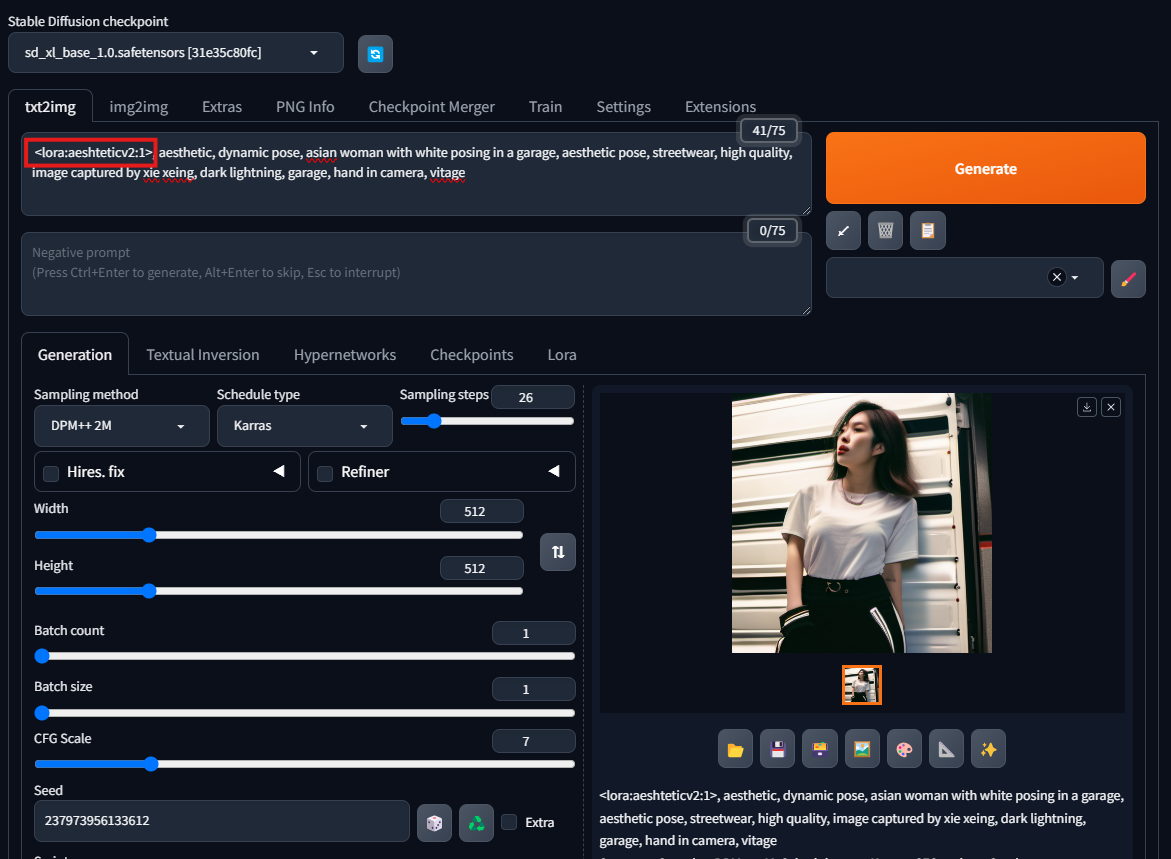Viewport: 1171px width, 859px height.
Task: Open the Settings tab
Action: 624,107
